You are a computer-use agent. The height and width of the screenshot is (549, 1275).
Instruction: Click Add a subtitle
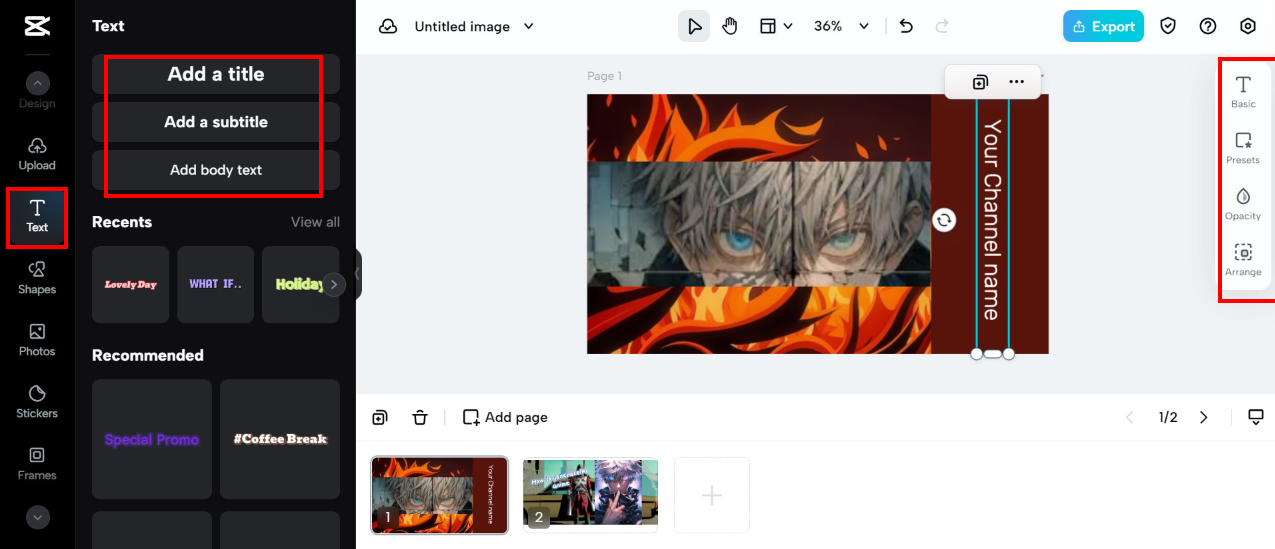click(x=216, y=122)
